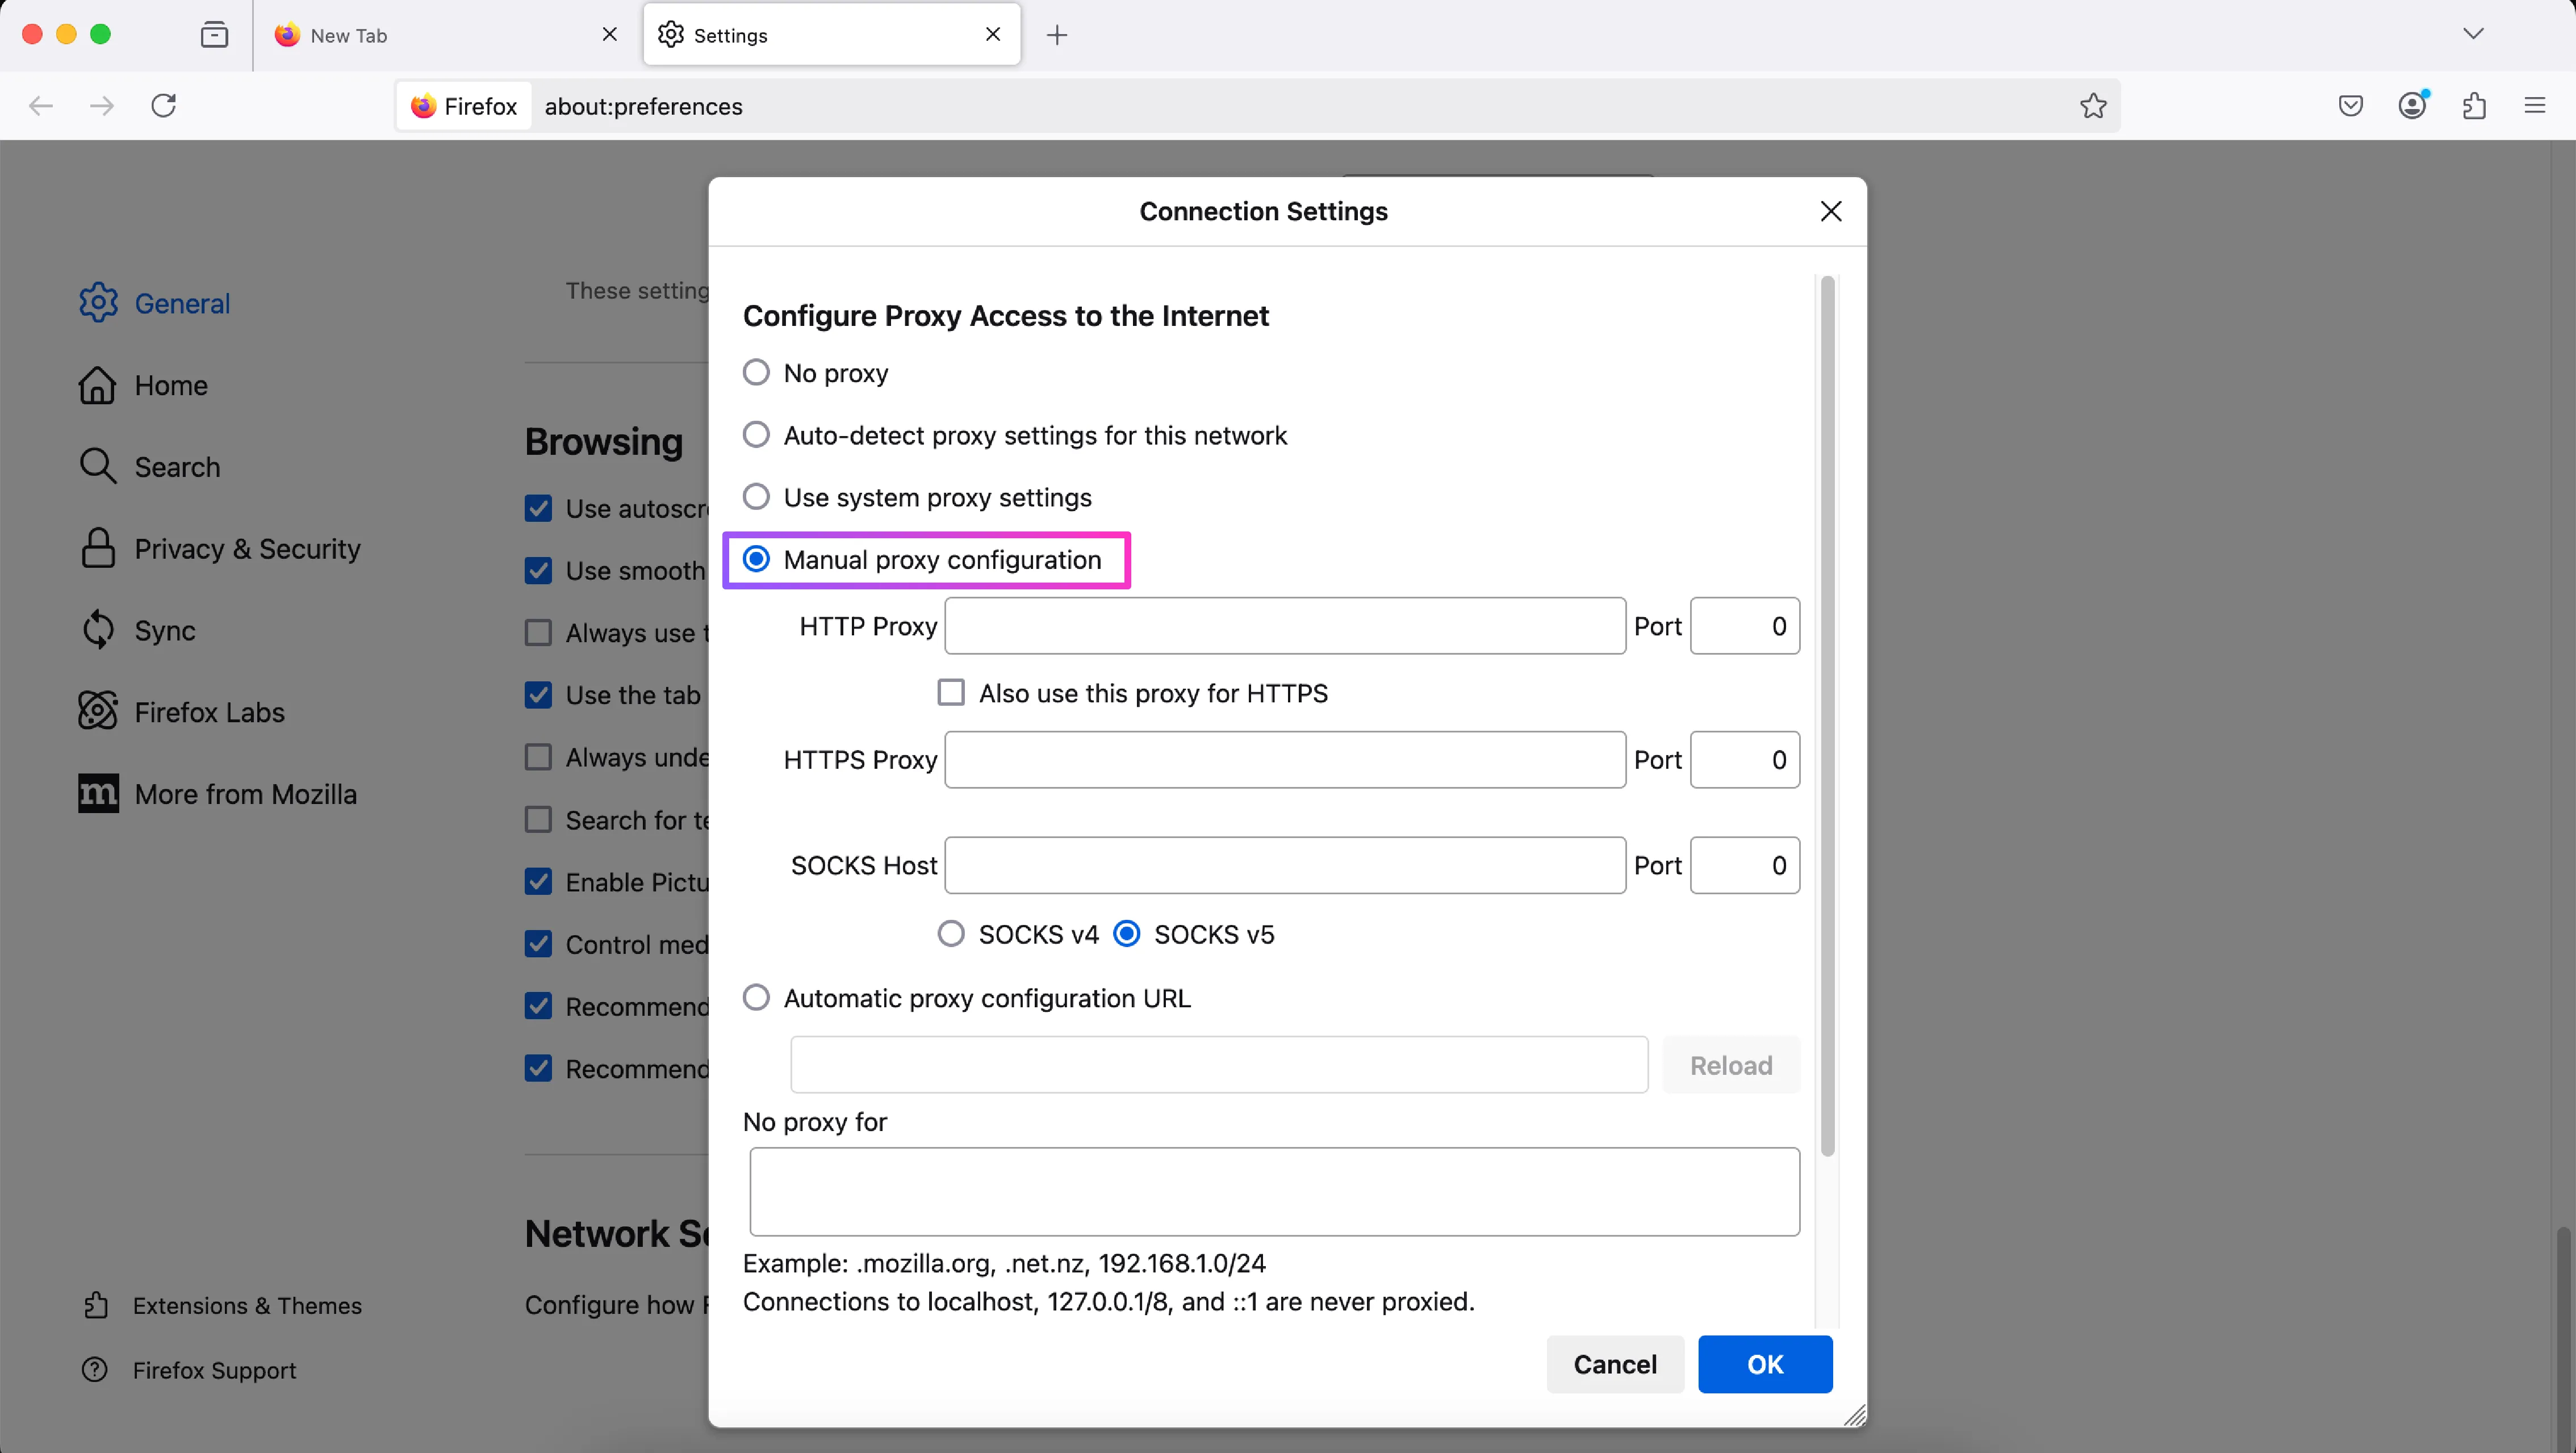Click the reload page icon
The height and width of the screenshot is (1453, 2576).
pyautogui.click(x=164, y=106)
